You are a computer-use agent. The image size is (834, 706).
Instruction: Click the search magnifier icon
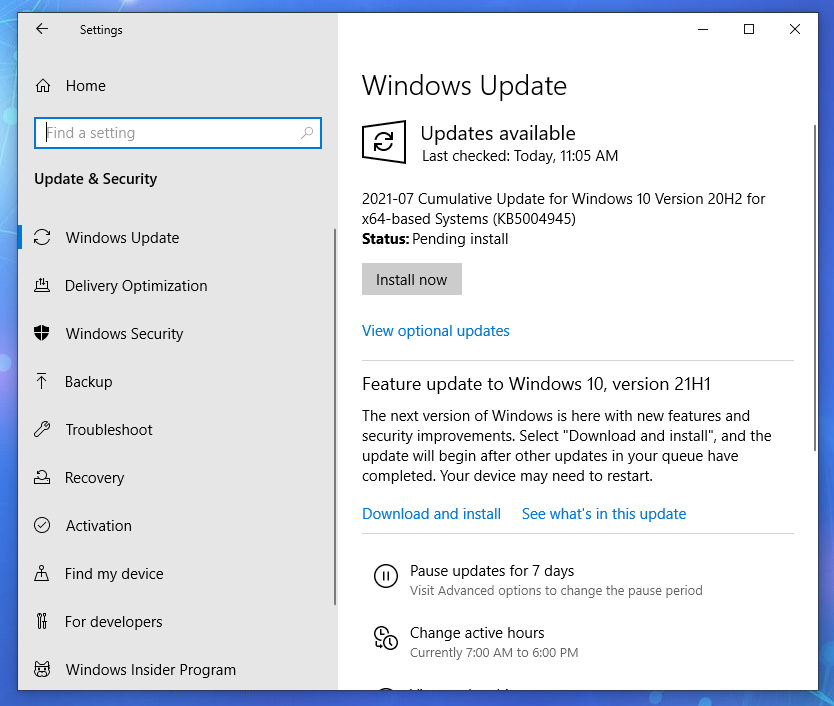[307, 132]
